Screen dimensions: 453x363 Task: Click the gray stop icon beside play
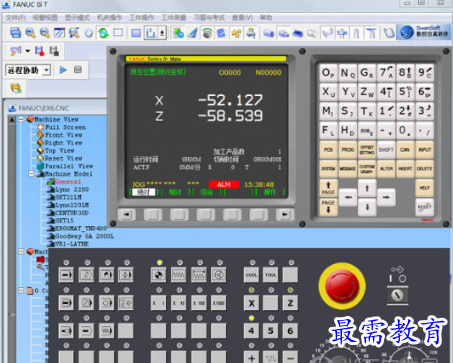point(78,70)
